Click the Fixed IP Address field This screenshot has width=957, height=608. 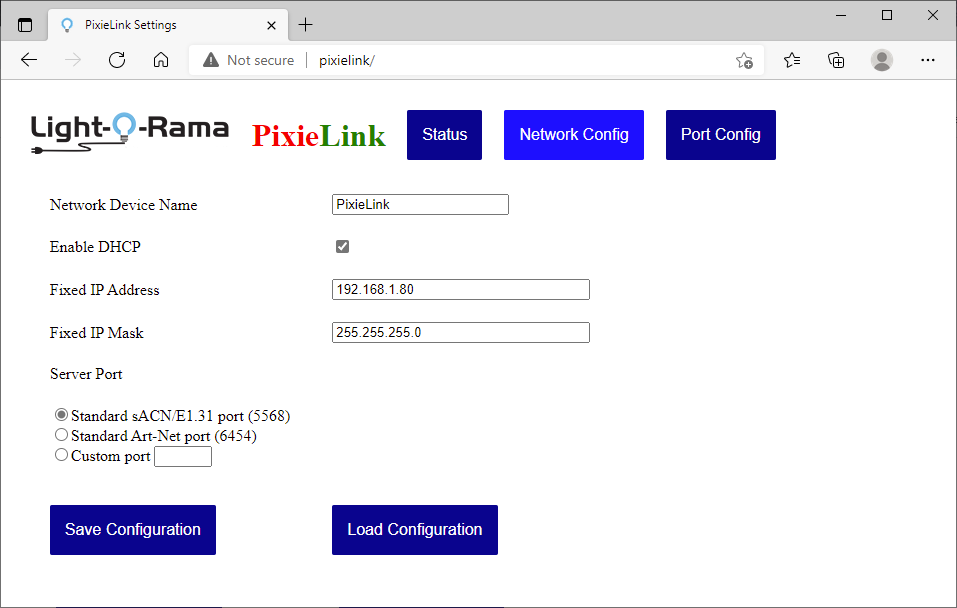[x=461, y=289]
